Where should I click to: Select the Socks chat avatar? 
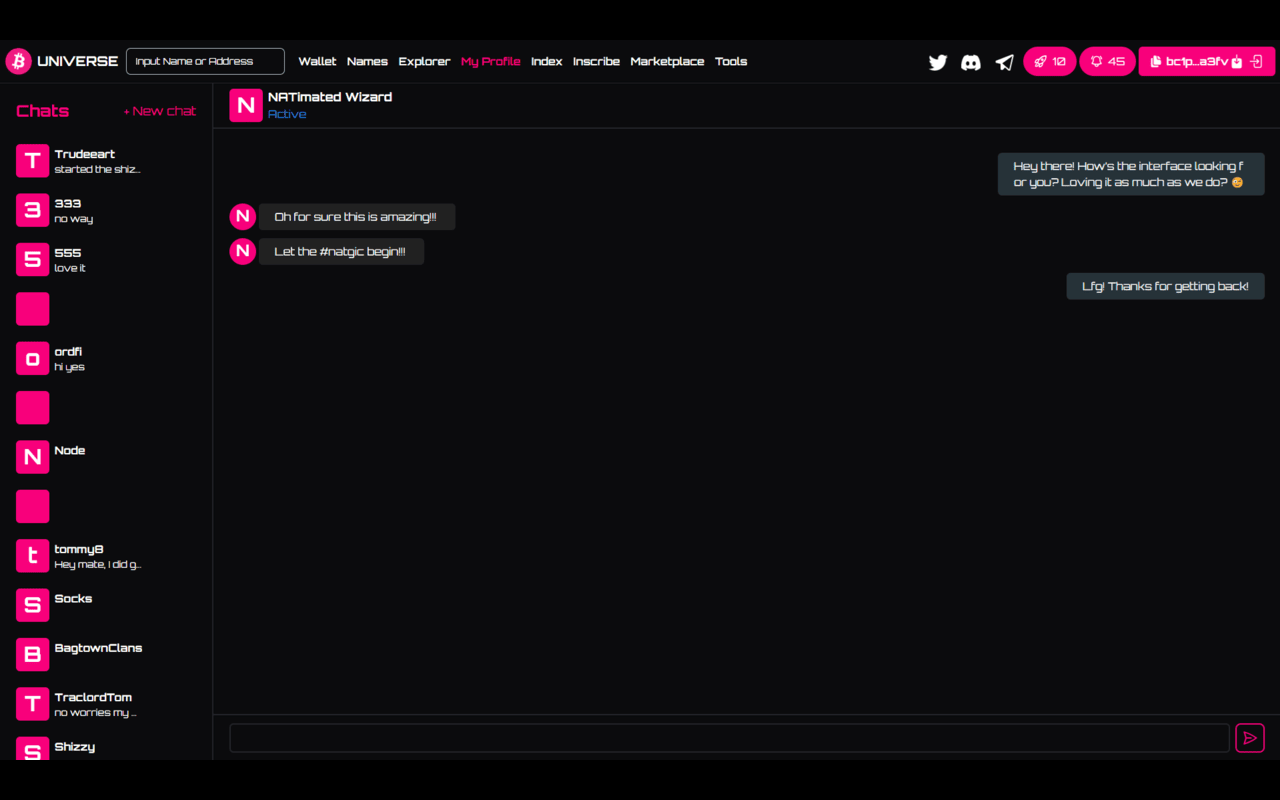coord(33,606)
